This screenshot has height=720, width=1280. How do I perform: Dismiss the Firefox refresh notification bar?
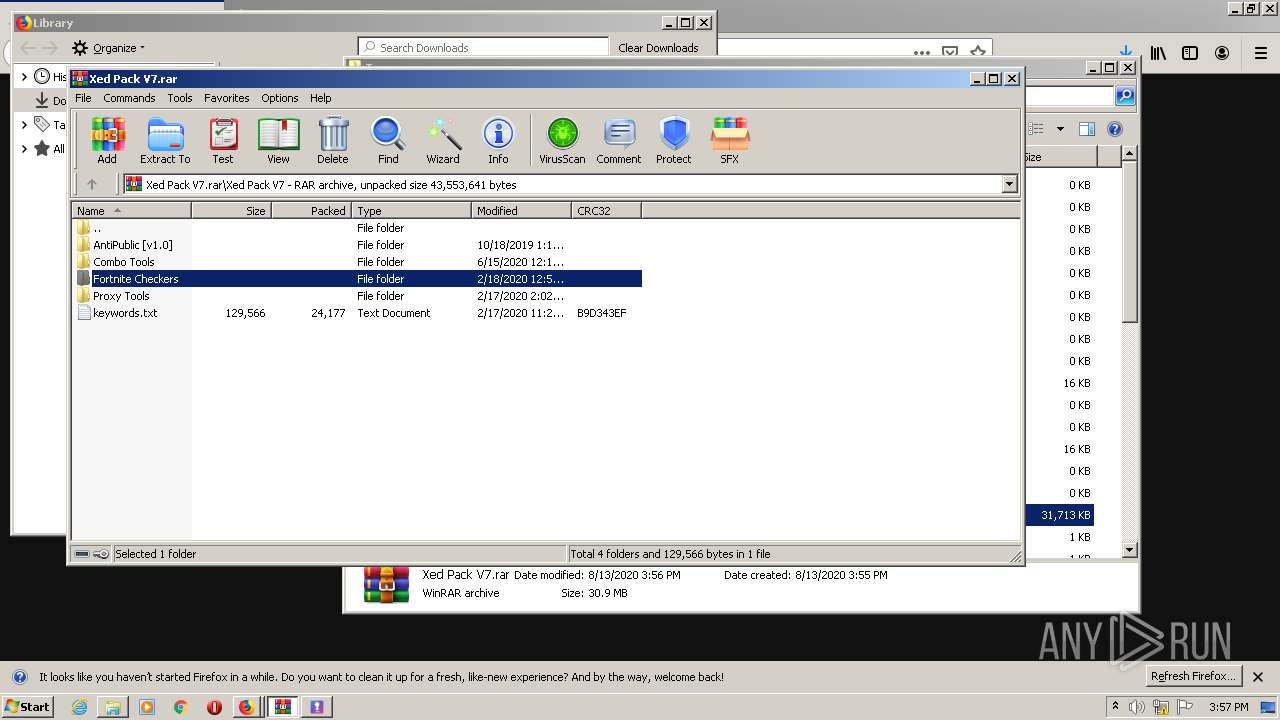tap(1258, 677)
